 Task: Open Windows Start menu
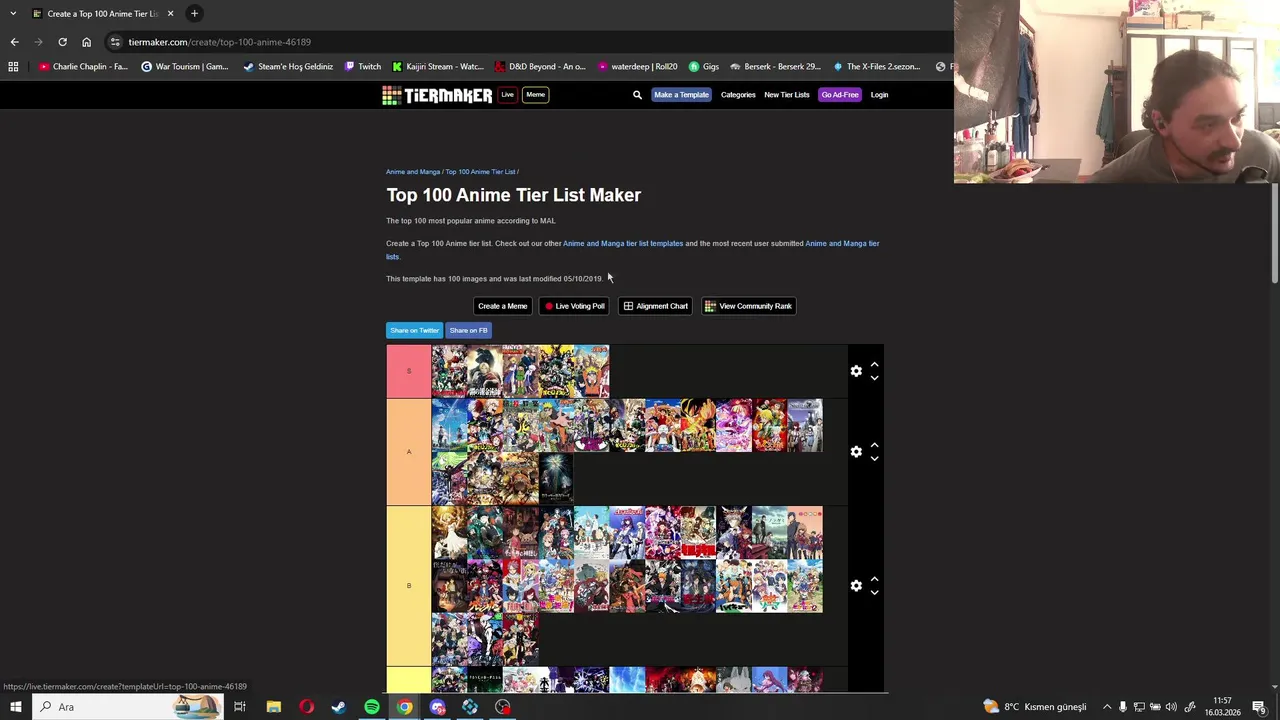click(x=16, y=707)
